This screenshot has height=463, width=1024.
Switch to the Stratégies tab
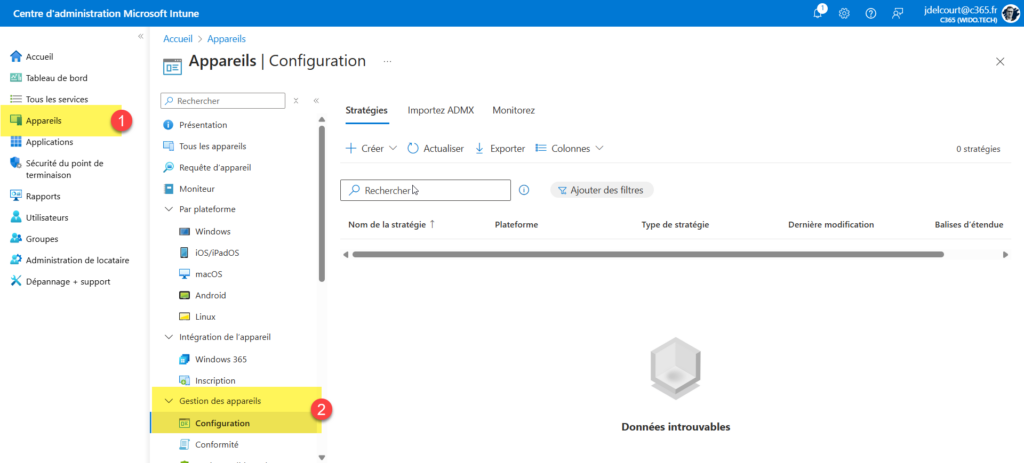[x=366, y=110]
